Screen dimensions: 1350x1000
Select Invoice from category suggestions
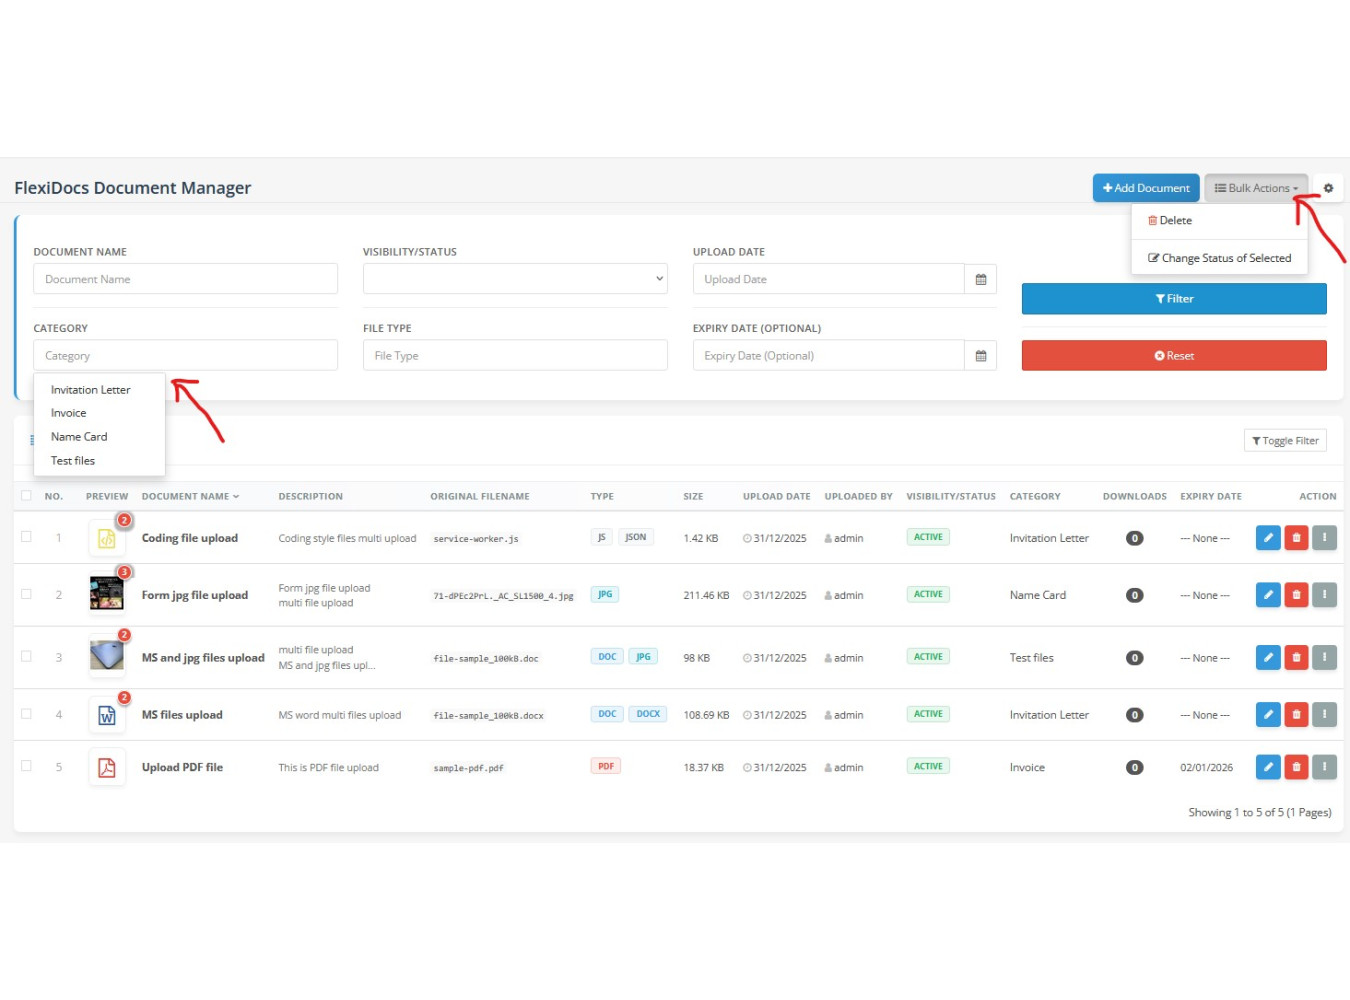[69, 413]
